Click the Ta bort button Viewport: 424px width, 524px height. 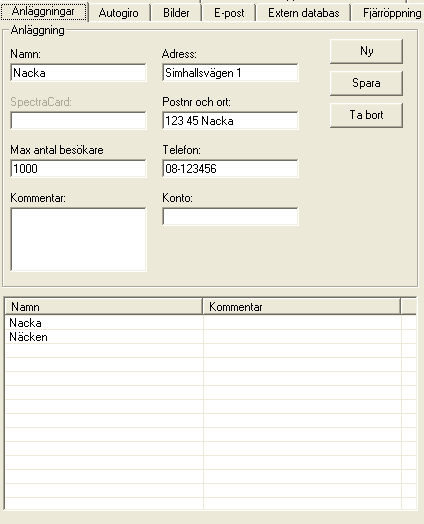click(366, 115)
